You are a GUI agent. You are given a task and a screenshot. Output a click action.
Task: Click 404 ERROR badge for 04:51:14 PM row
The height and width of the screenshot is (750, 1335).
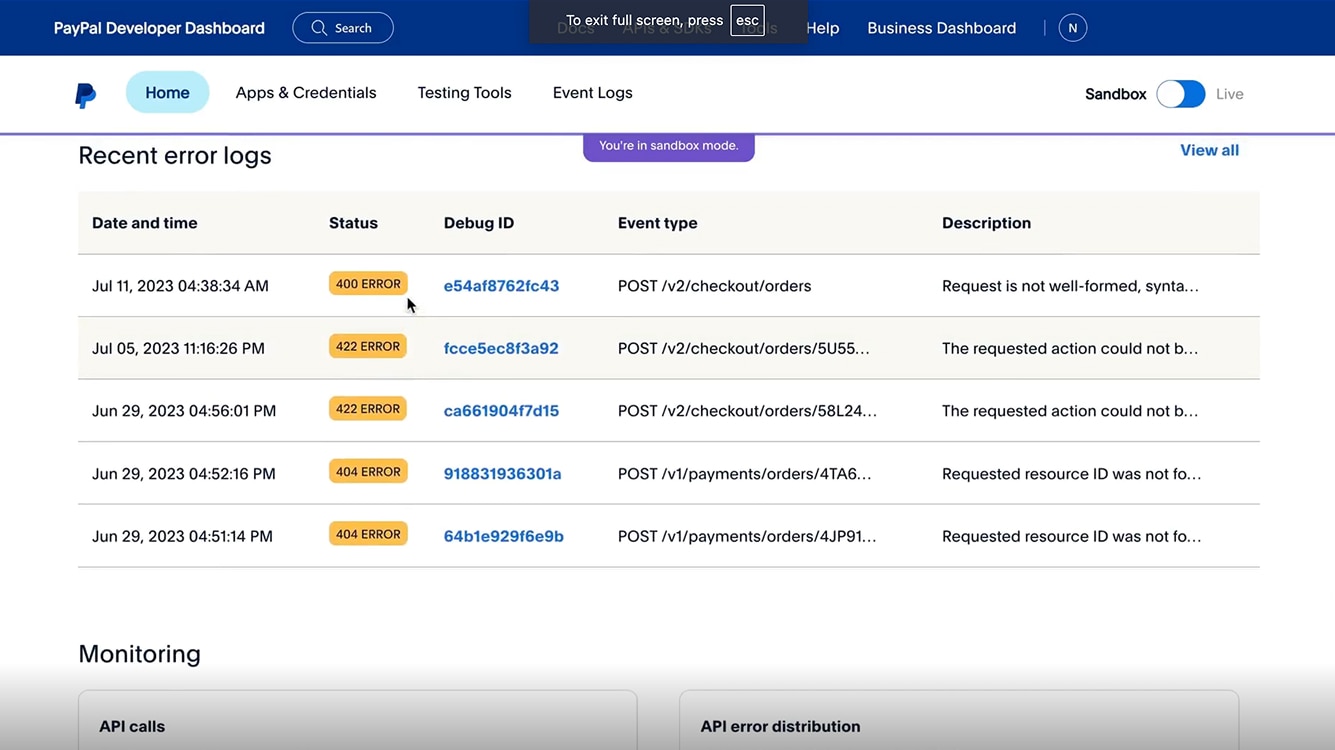(368, 534)
